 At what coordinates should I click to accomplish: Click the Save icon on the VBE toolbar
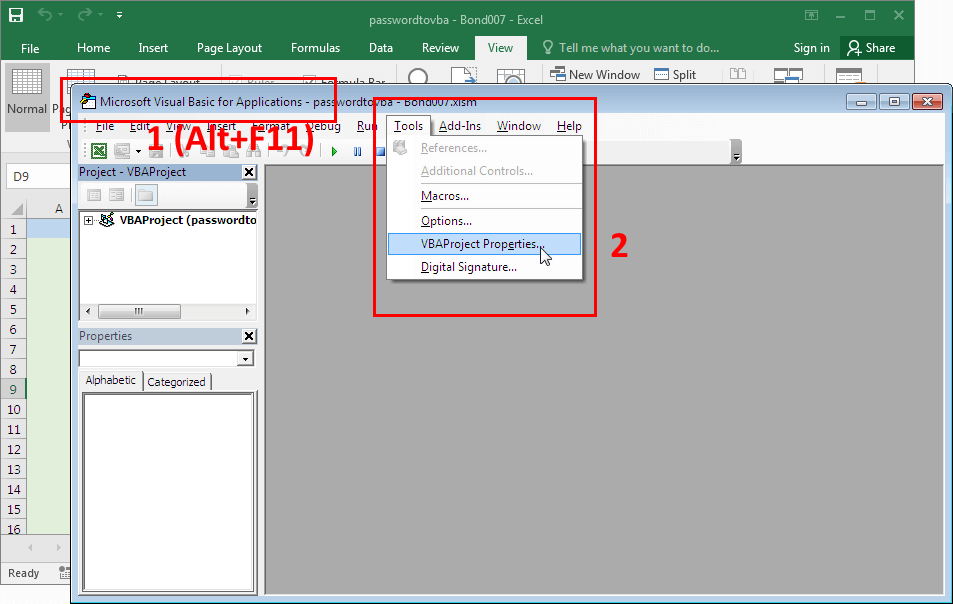[x=157, y=151]
